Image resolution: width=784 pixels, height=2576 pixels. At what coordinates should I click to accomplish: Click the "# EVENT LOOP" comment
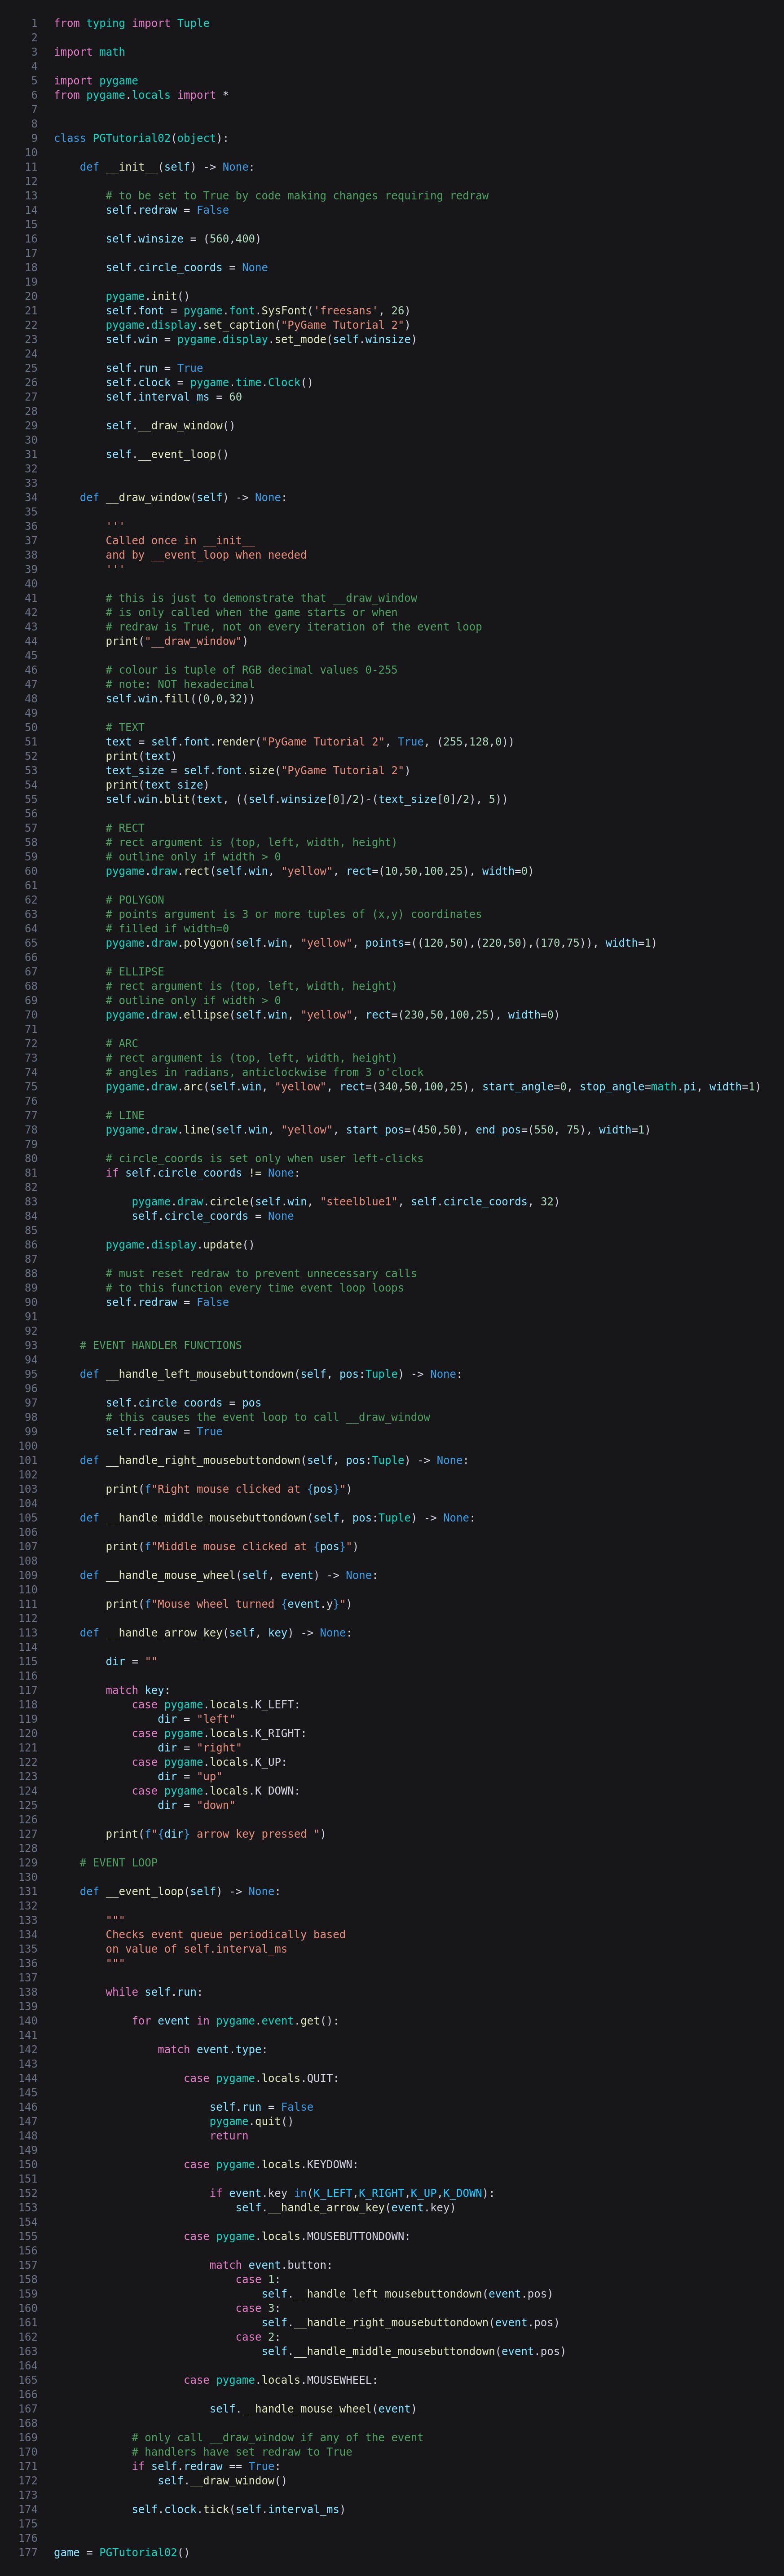119,1862
